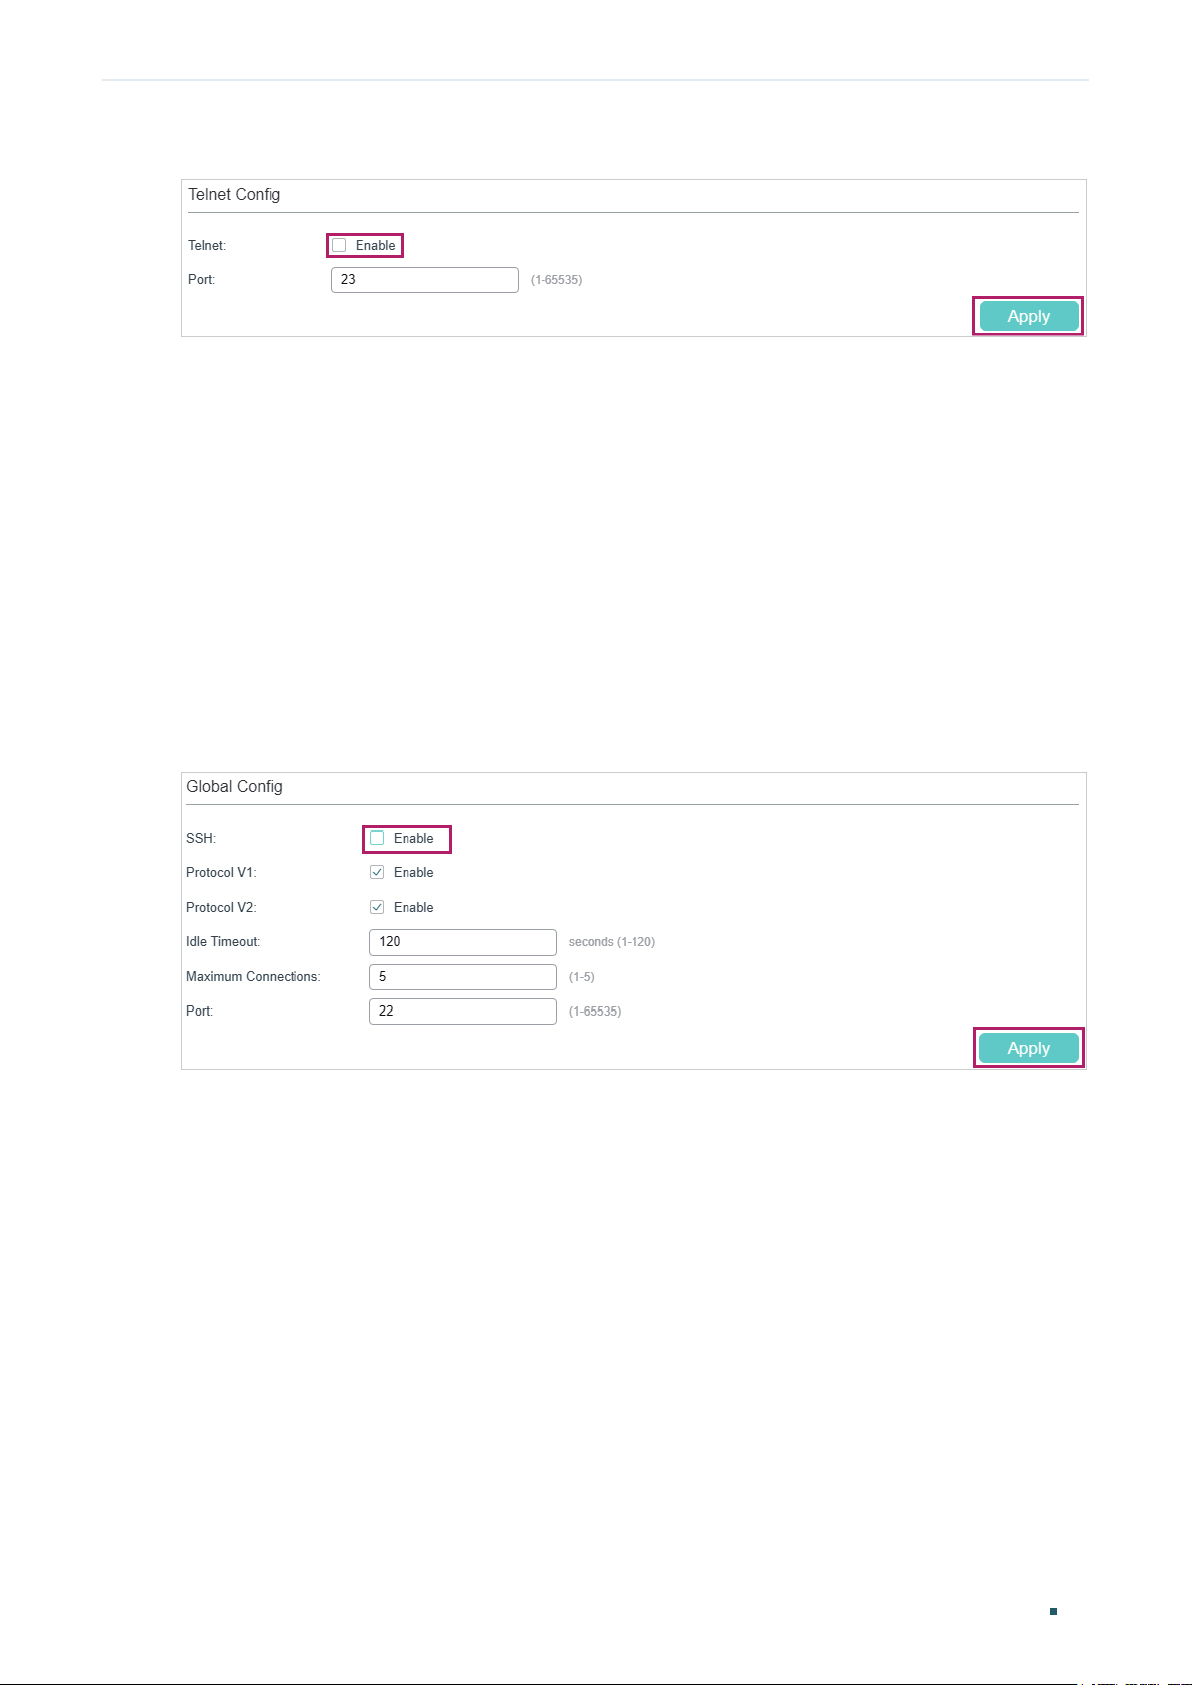Click the Maximum Connections field showing 5

coord(463,977)
